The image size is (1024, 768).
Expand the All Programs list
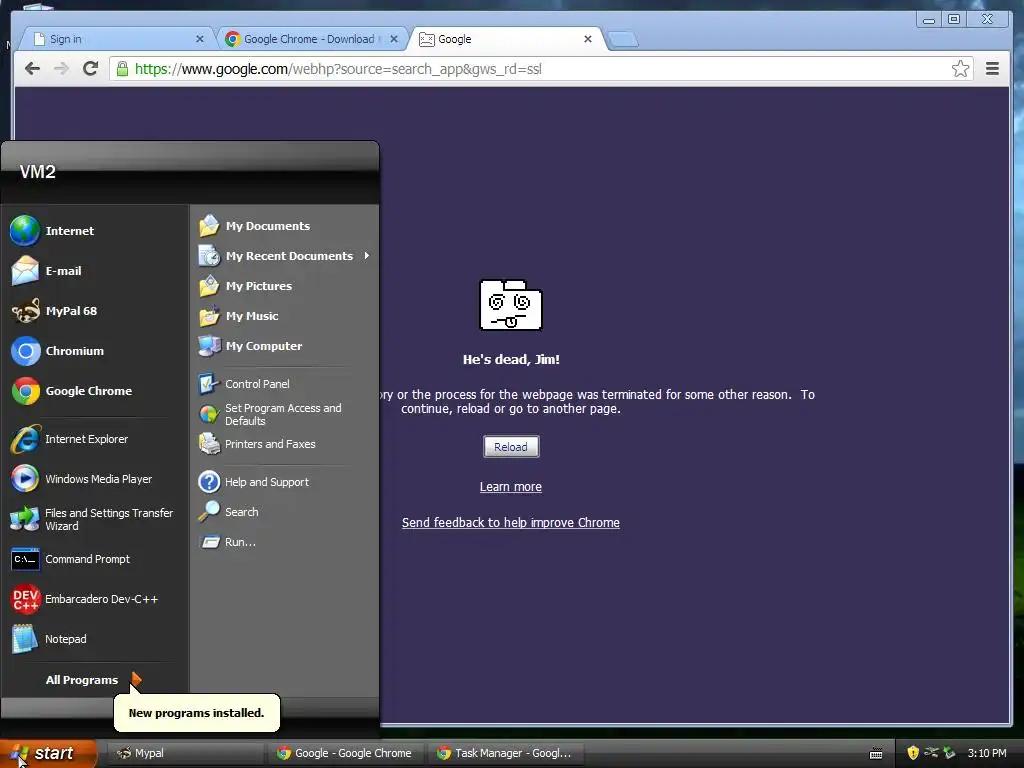tap(93, 680)
